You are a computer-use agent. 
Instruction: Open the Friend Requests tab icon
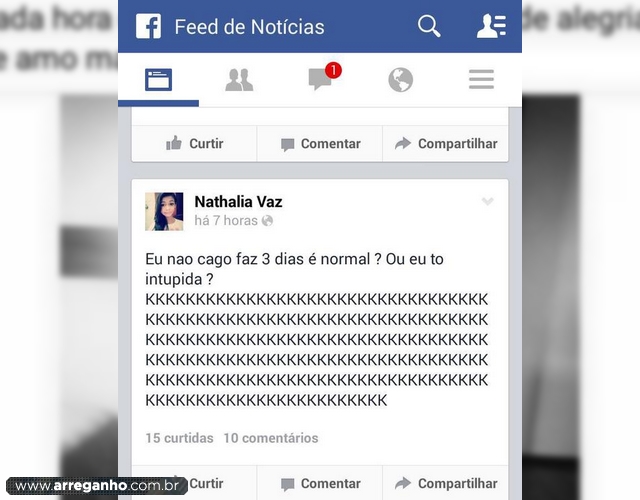click(239, 80)
